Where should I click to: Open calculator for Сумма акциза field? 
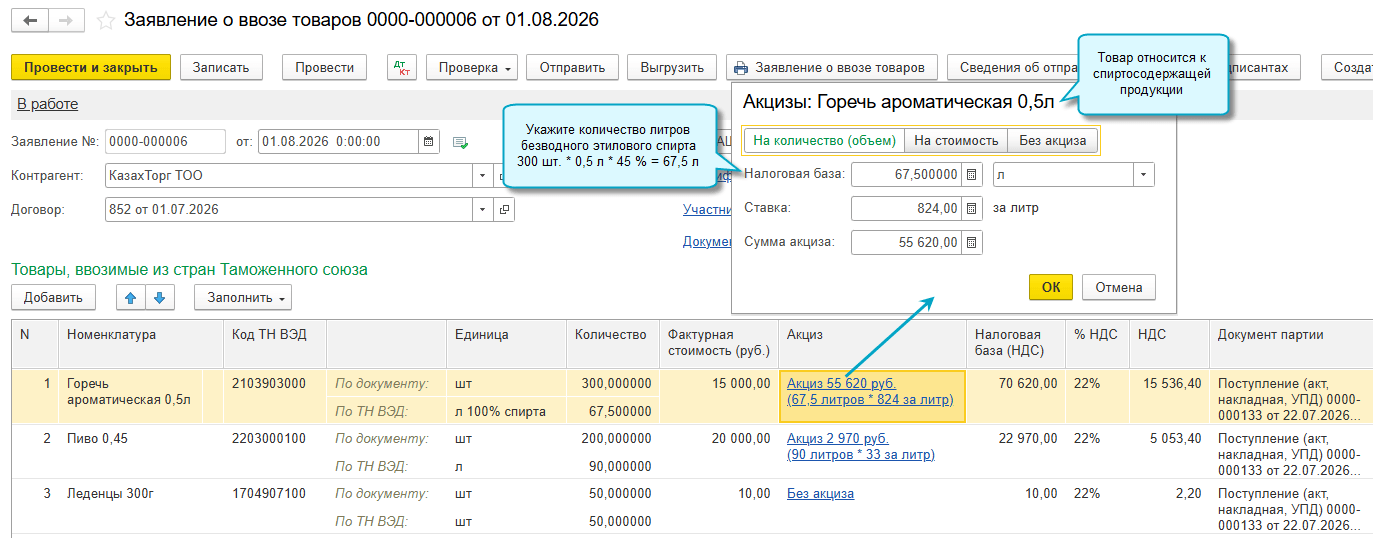(x=971, y=242)
